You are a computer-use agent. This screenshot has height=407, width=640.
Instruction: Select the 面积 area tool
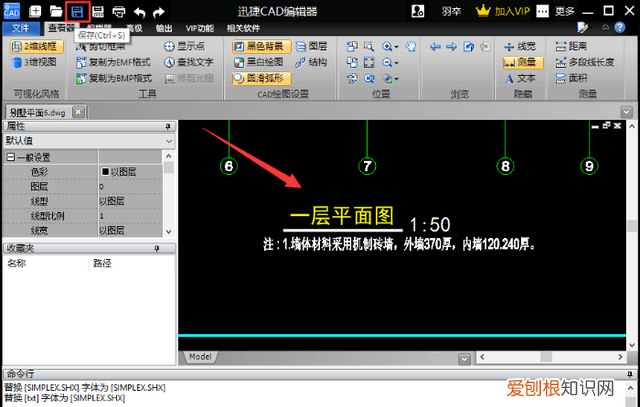571,78
